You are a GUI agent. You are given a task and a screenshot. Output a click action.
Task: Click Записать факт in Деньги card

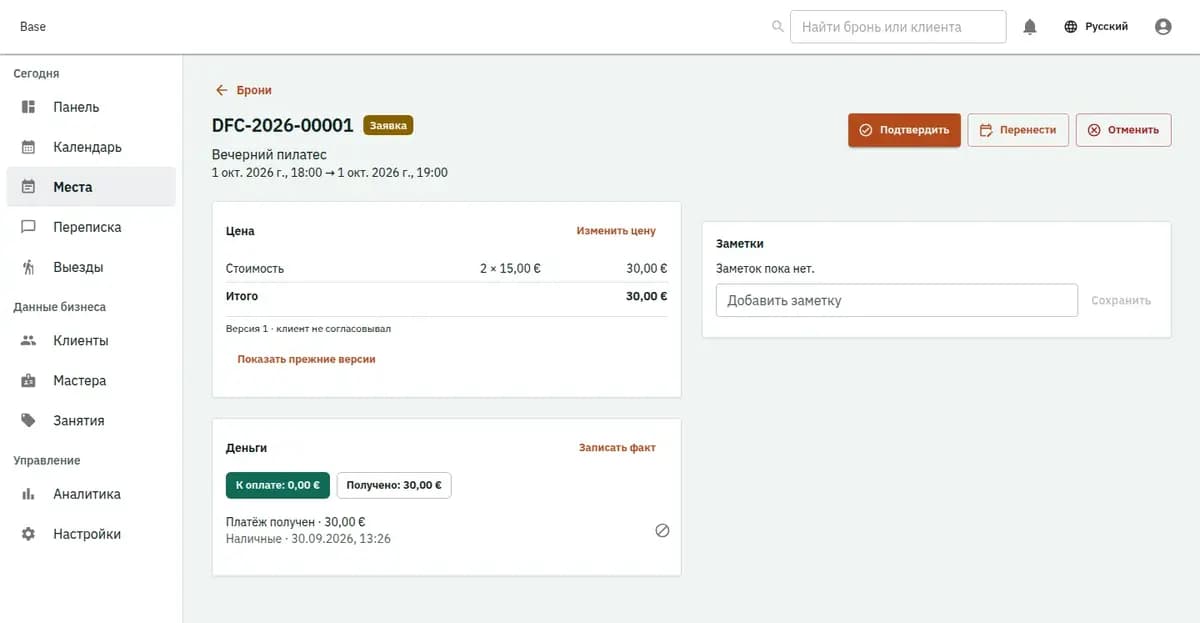pyautogui.click(x=617, y=448)
